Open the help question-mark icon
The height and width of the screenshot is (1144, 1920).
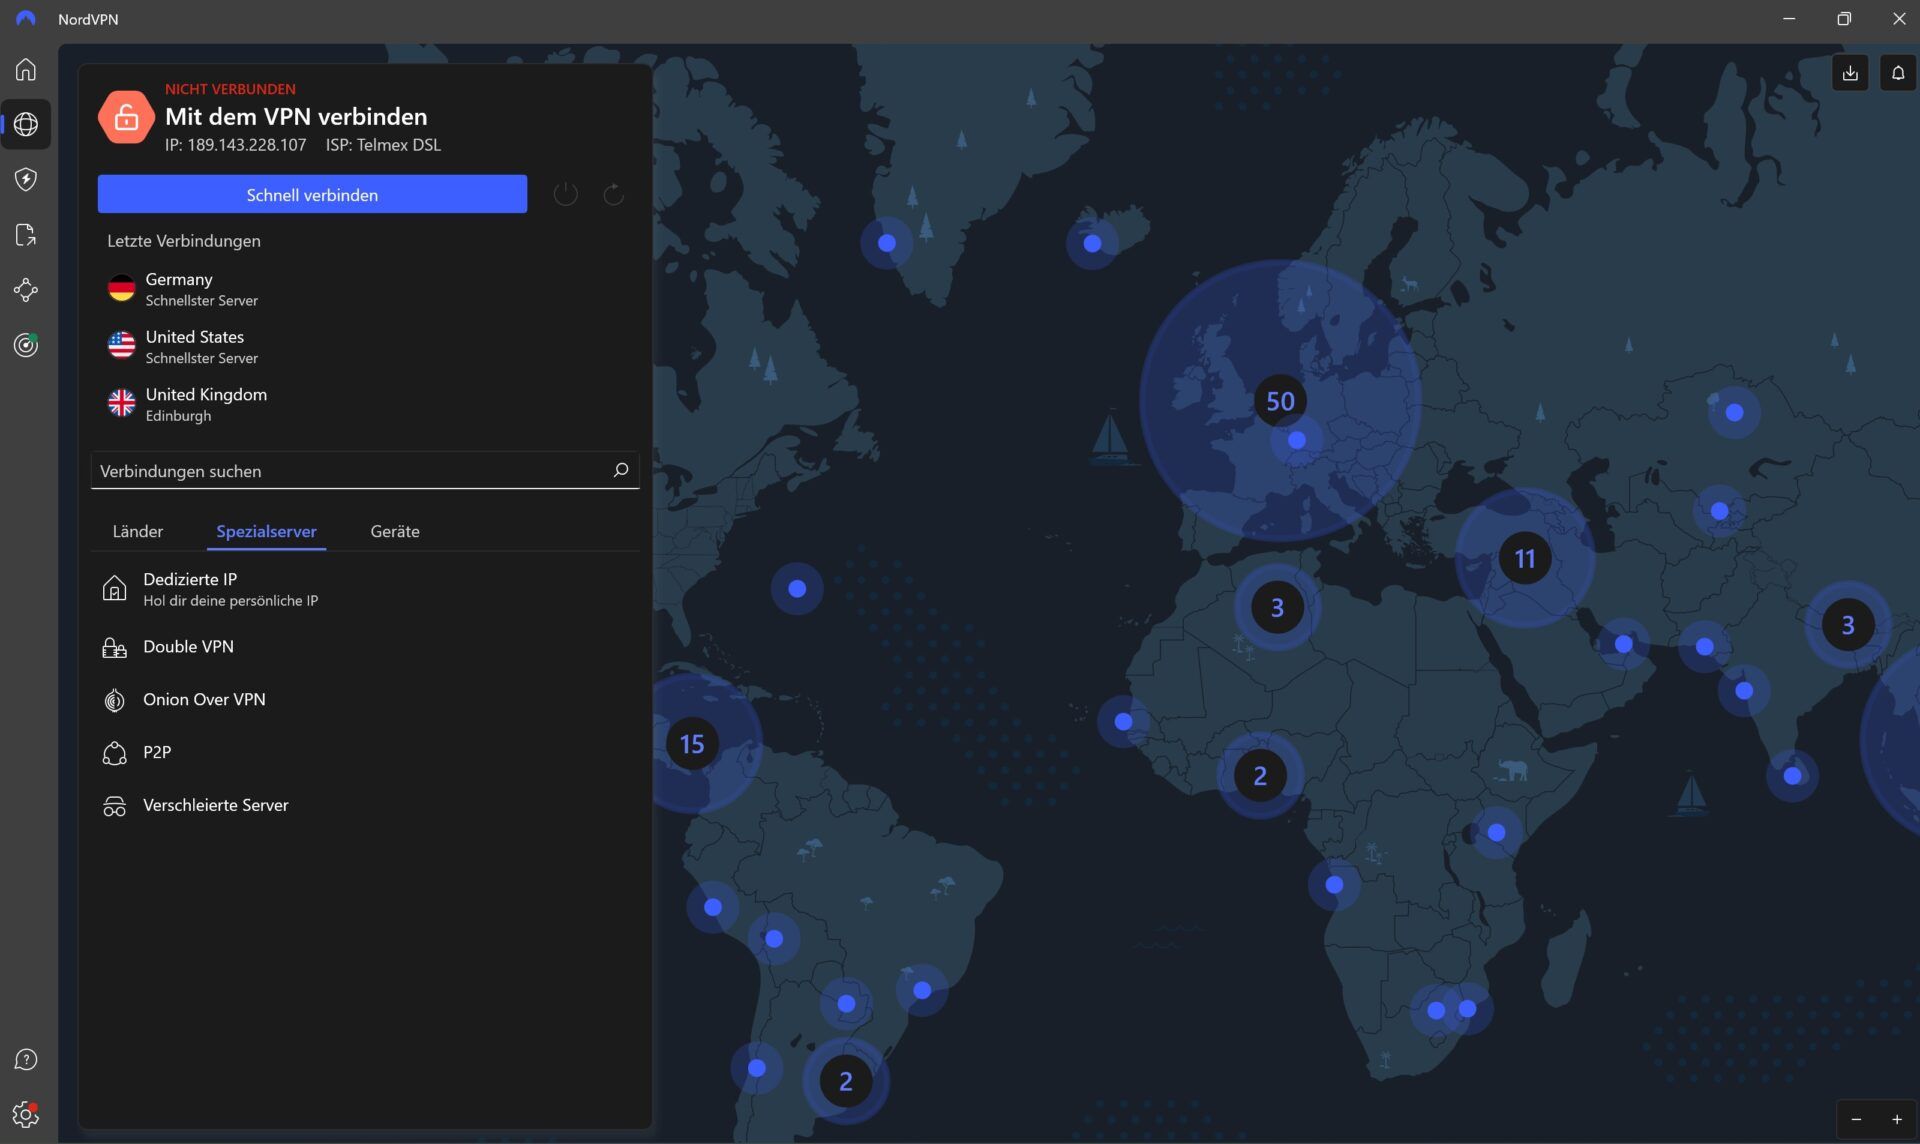coord(26,1060)
